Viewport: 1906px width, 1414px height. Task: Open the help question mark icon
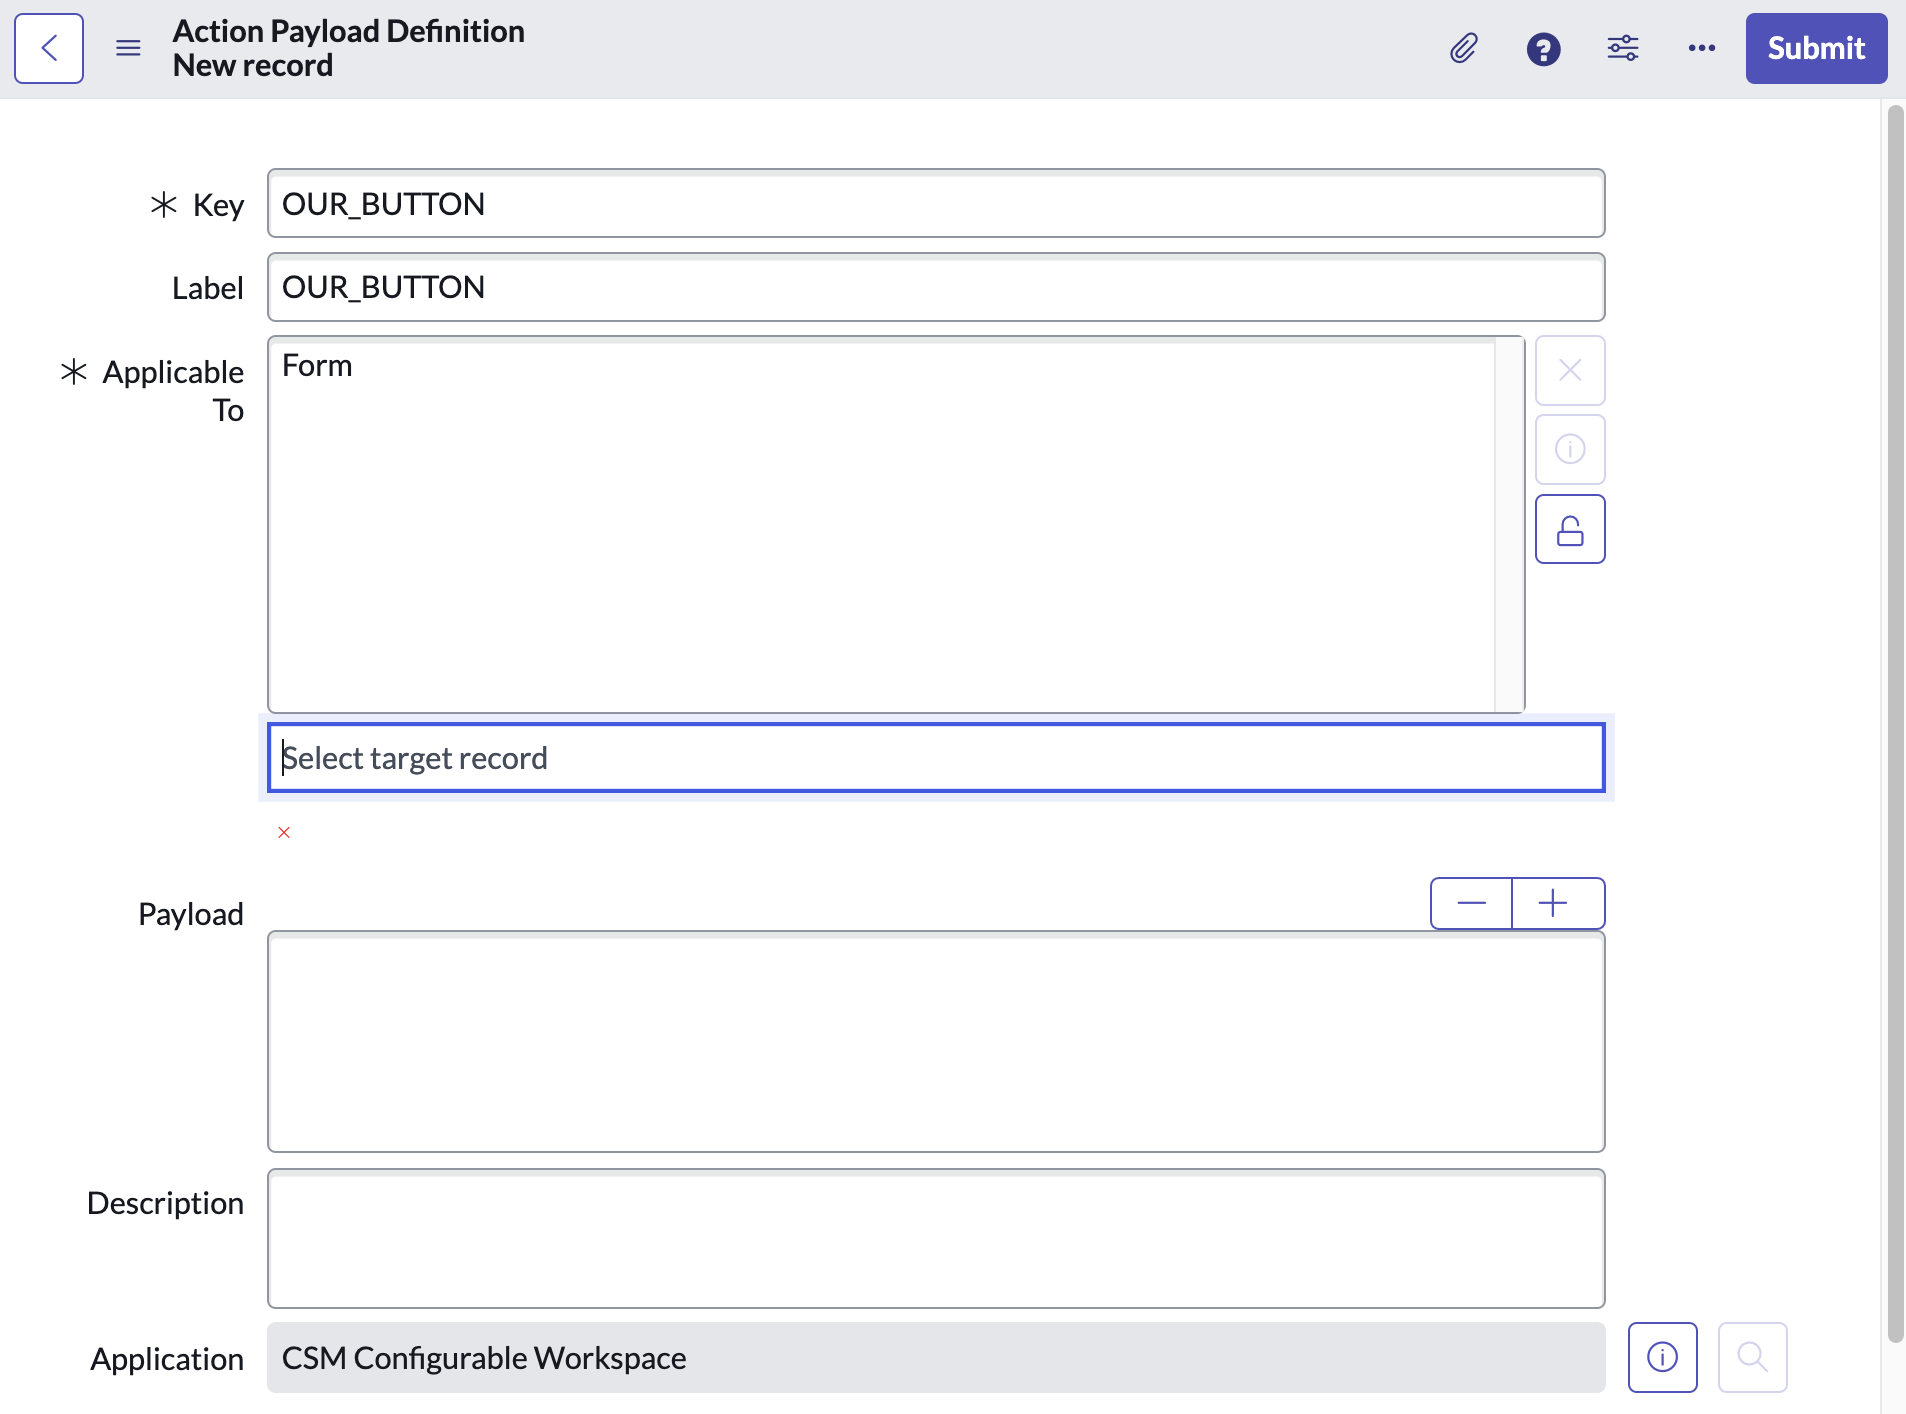(x=1543, y=48)
